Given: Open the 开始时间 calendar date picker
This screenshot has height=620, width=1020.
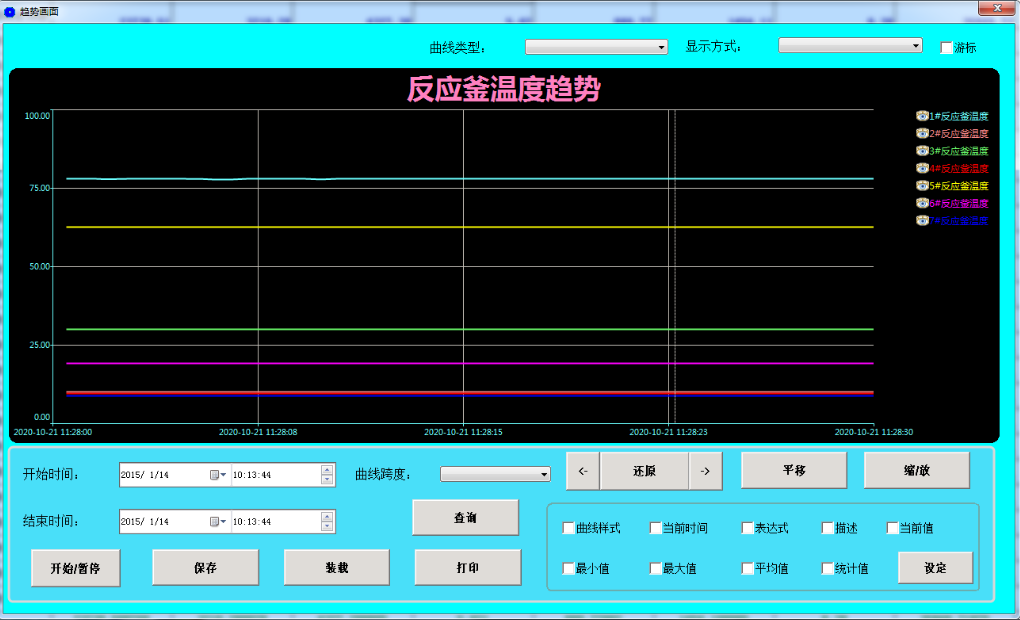Looking at the screenshot, I should pos(218,475).
